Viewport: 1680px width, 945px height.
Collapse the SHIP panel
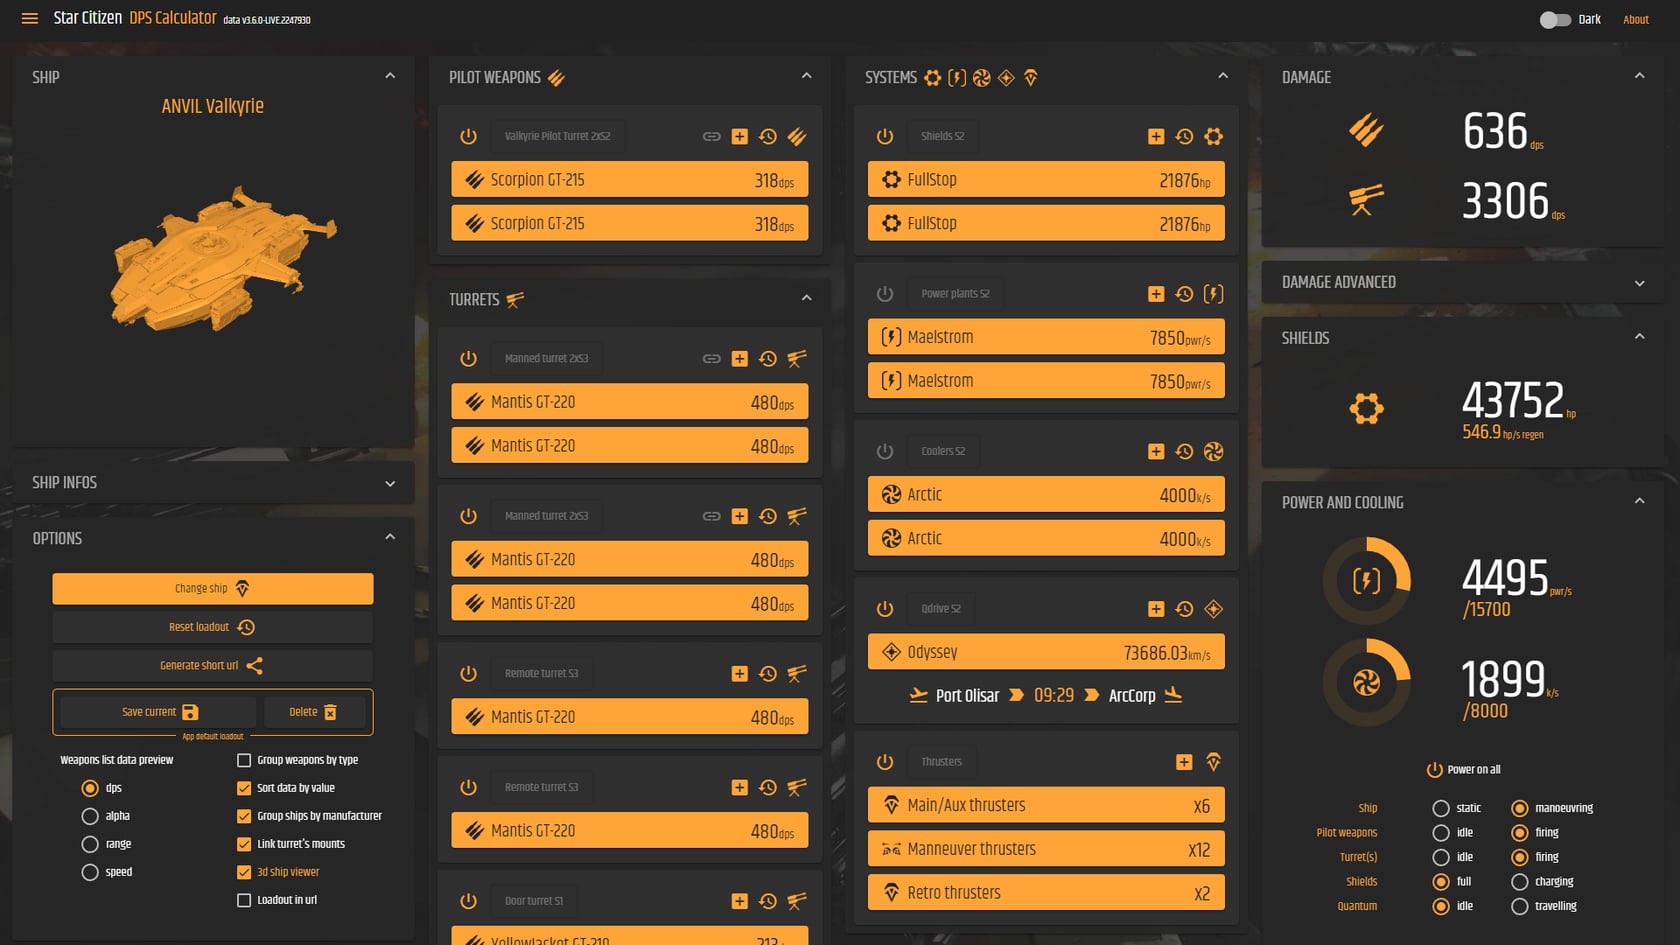pos(390,76)
